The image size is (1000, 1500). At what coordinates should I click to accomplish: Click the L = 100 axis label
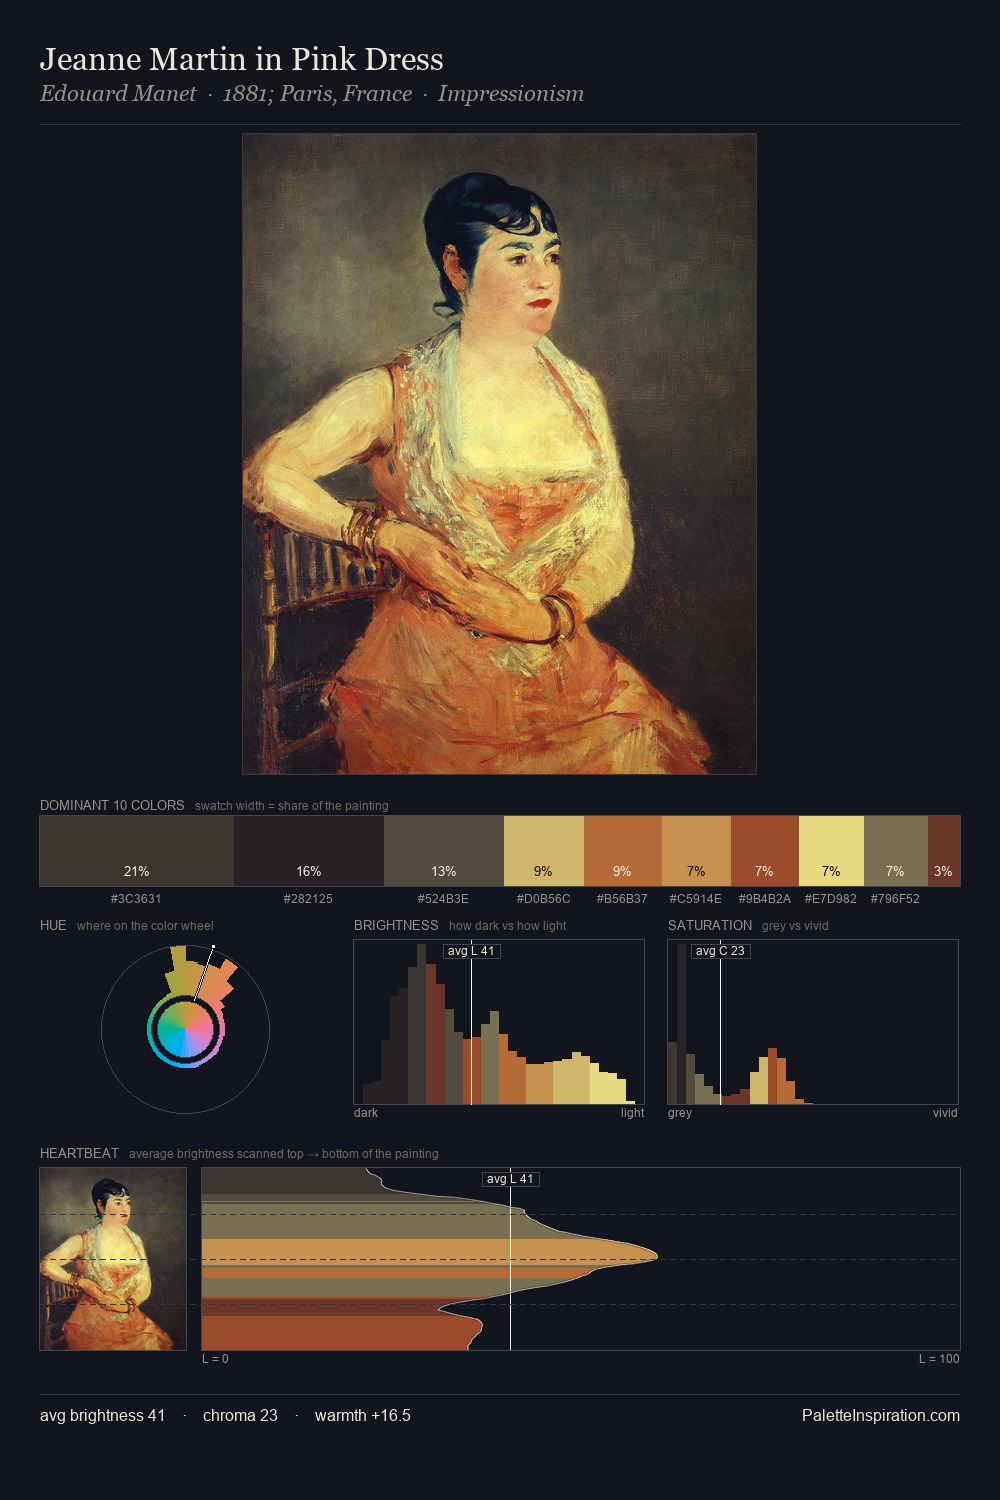point(939,1359)
